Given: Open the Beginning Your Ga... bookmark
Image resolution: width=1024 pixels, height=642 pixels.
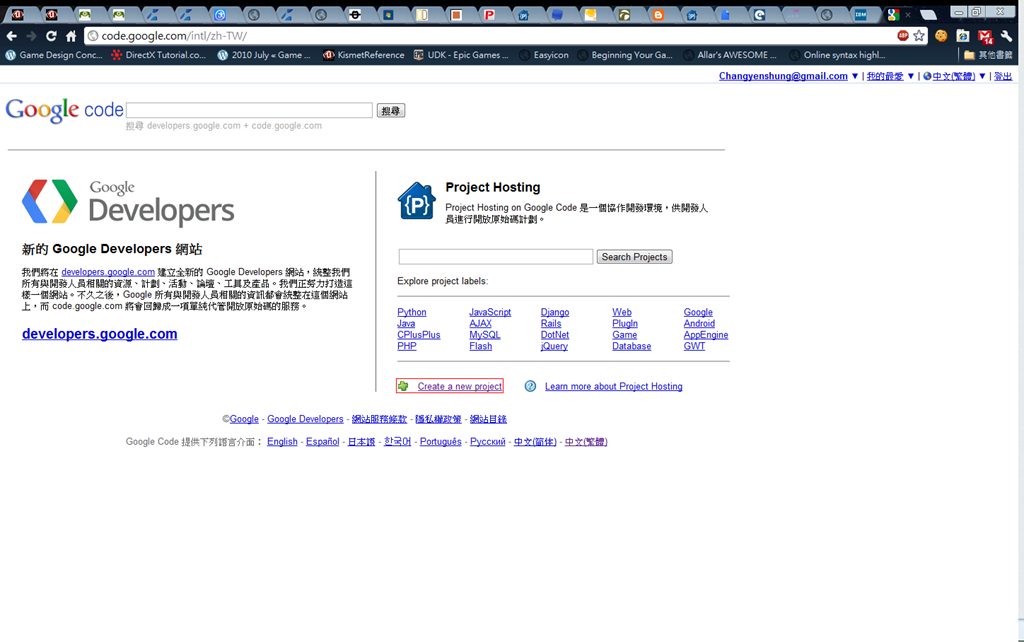Looking at the screenshot, I should [x=625, y=55].
